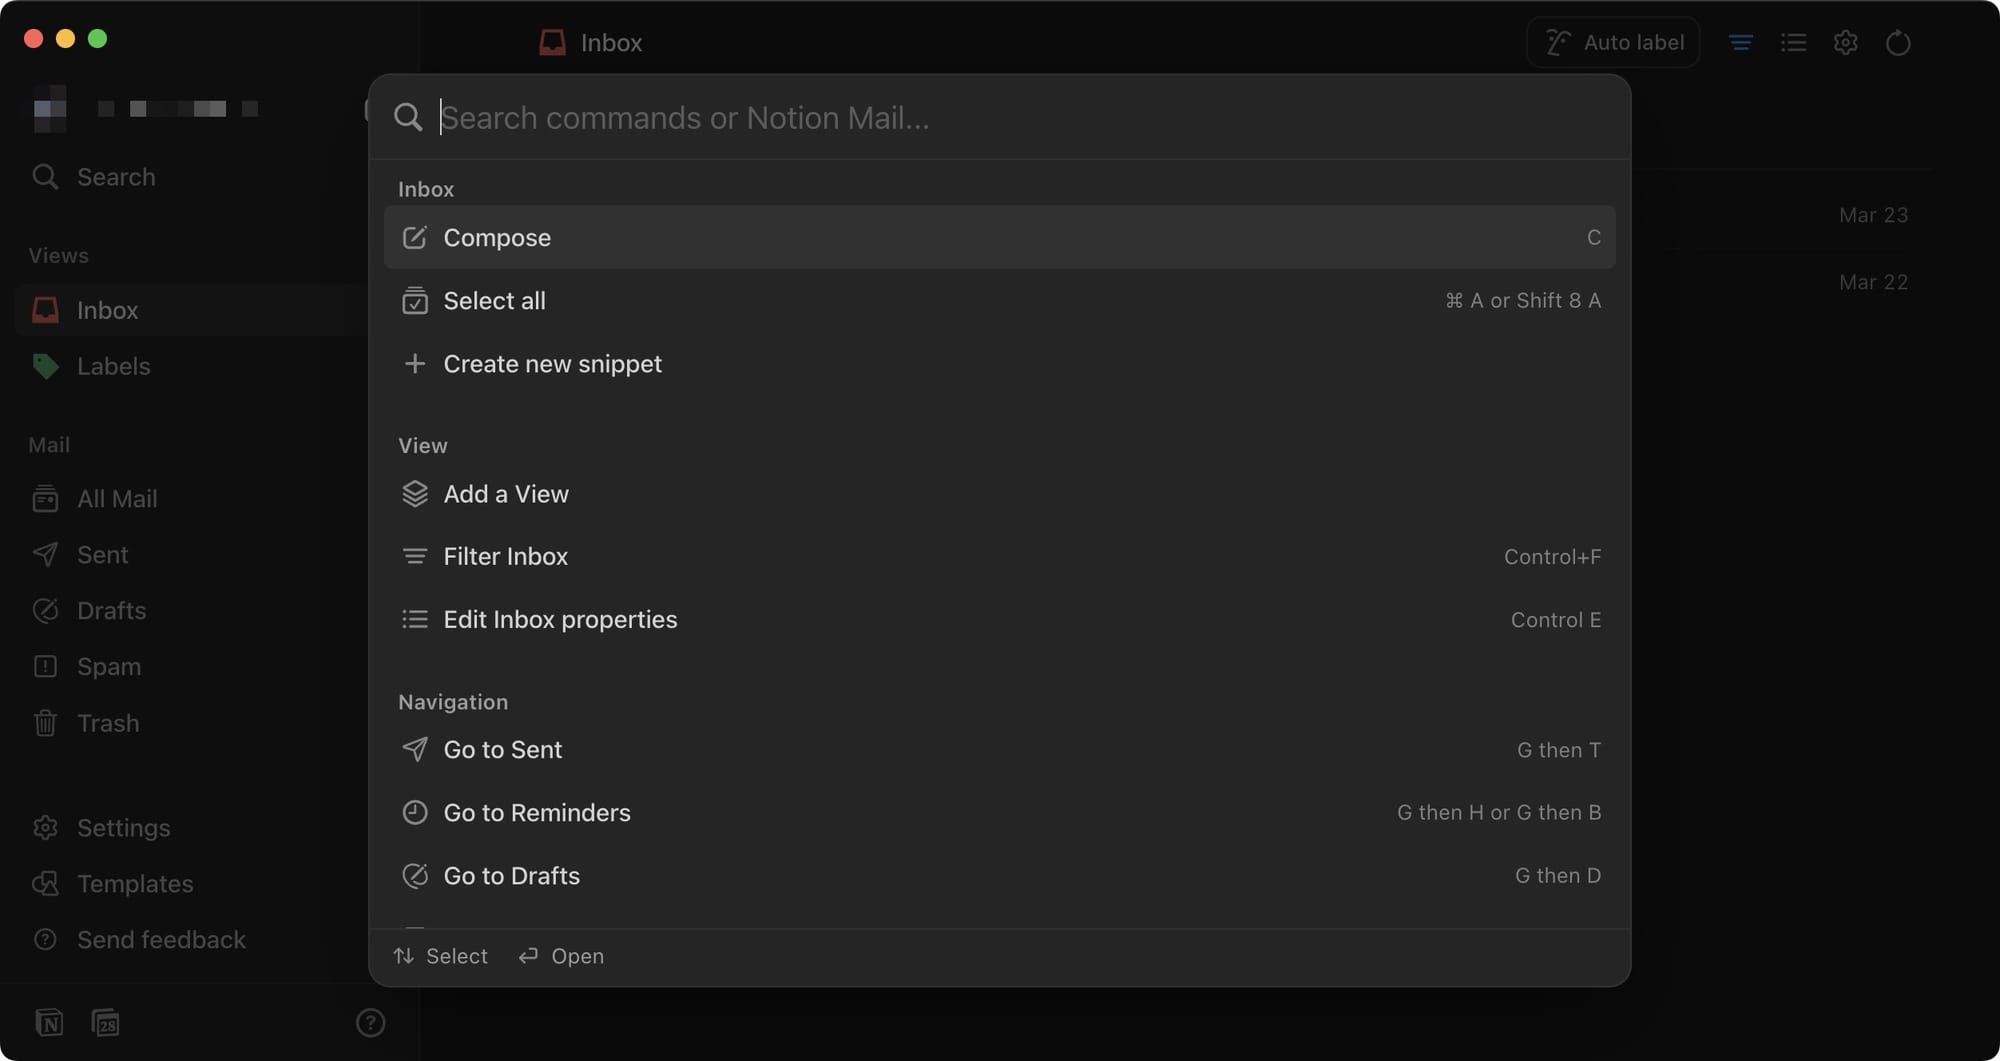Open the account switcher at sidebar top
The height and width of the screenshot is (1061, 2000).
pyautogui.click(x=146, y=108)
